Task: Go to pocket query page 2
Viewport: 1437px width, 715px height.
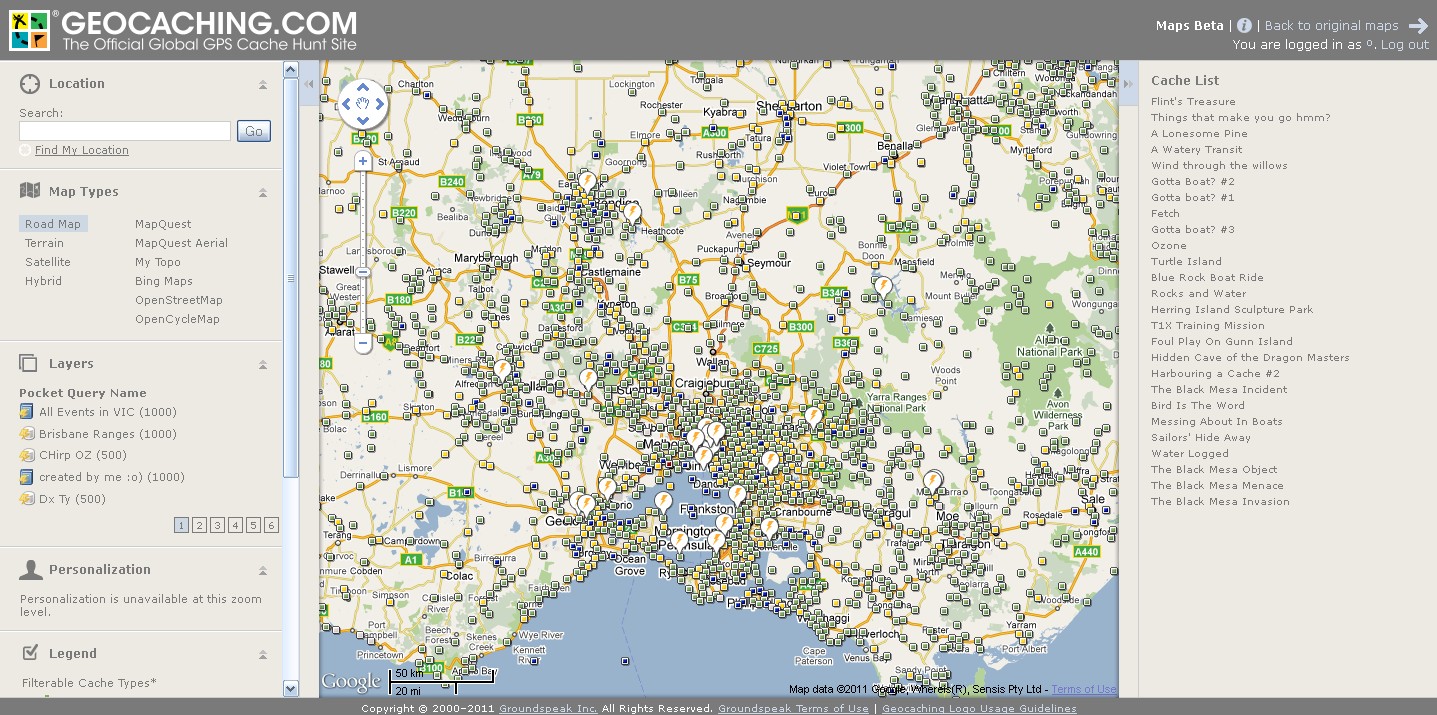Action: tap(199, 525)
